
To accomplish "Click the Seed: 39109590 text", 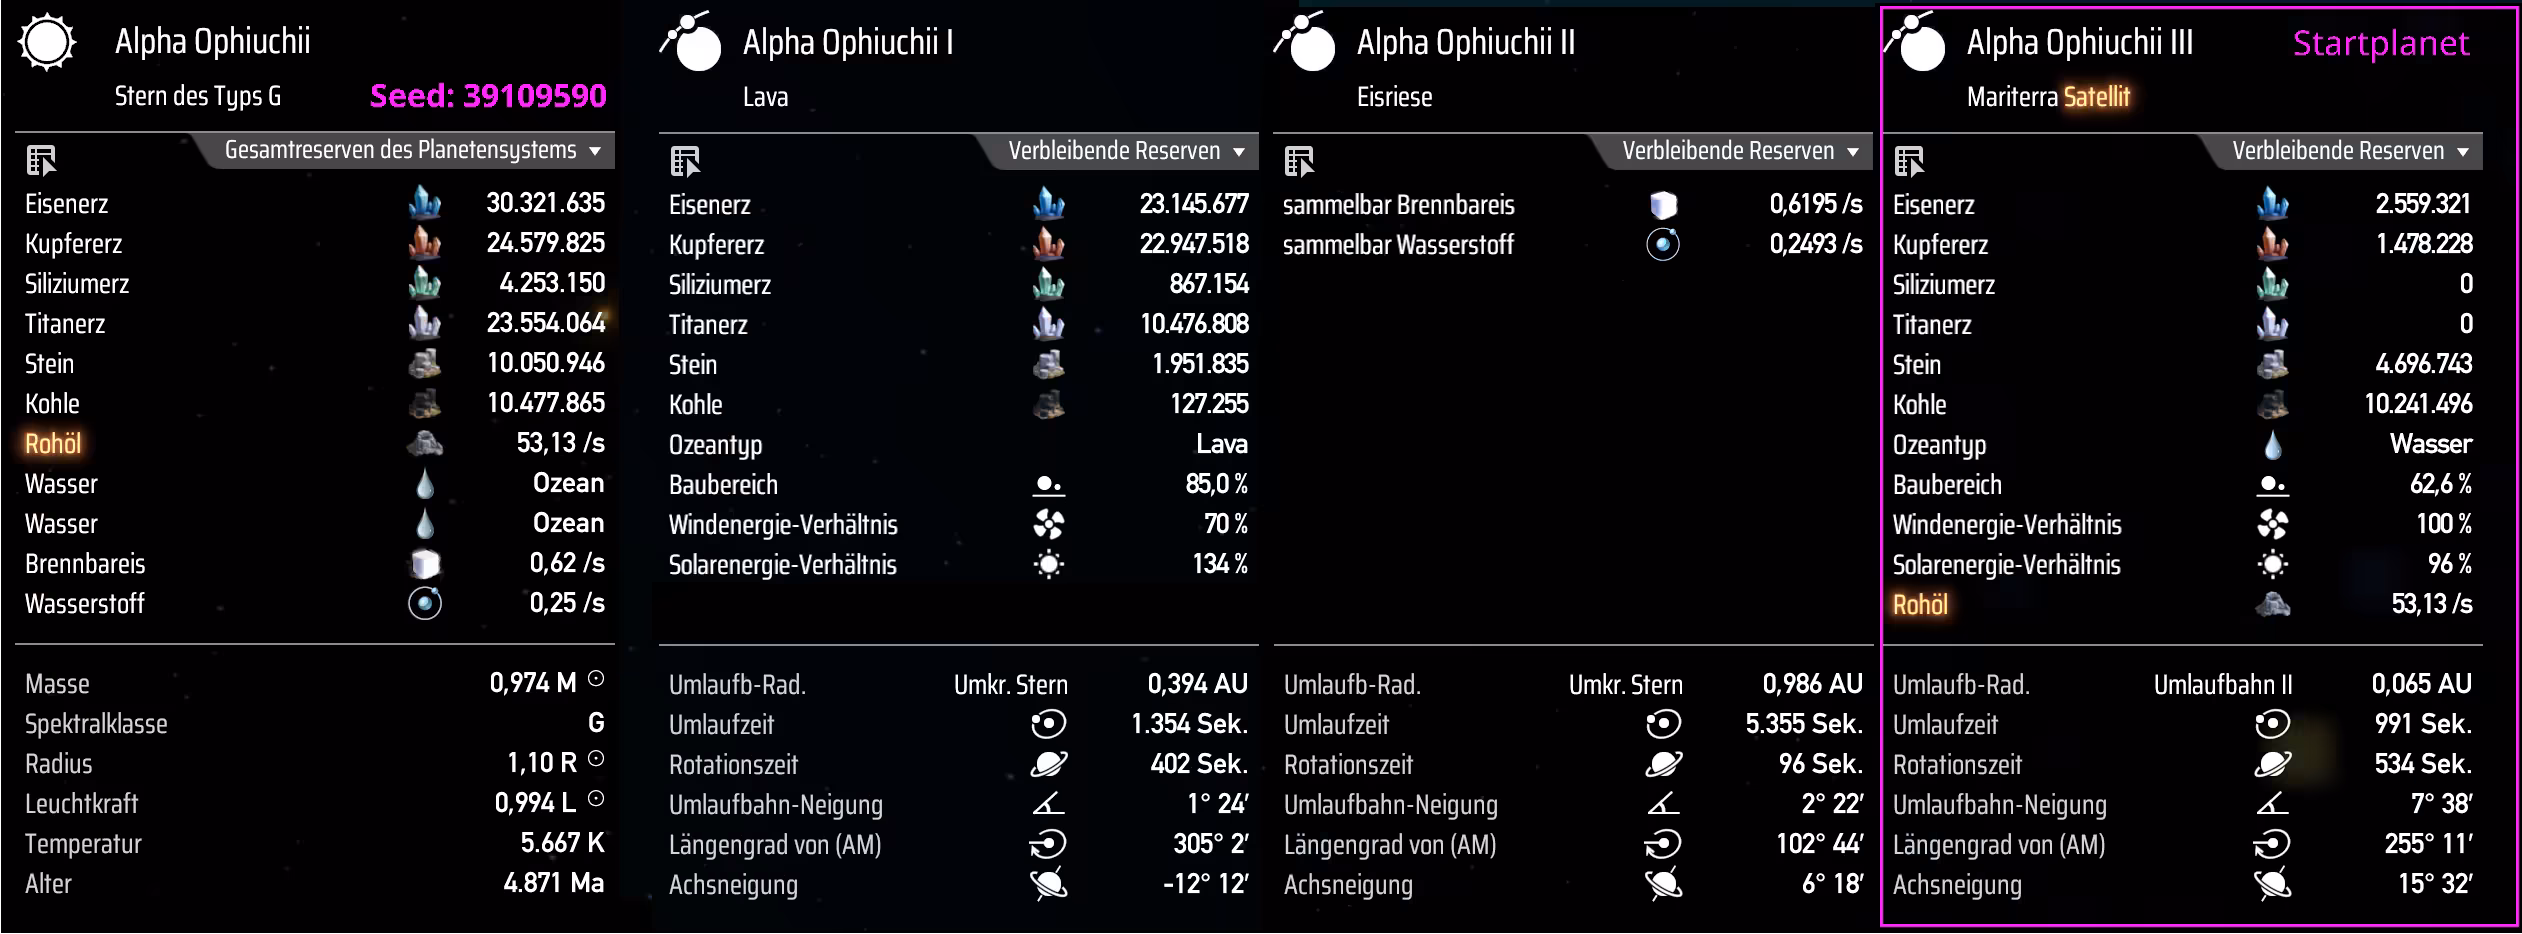I will tap(488, 96).
